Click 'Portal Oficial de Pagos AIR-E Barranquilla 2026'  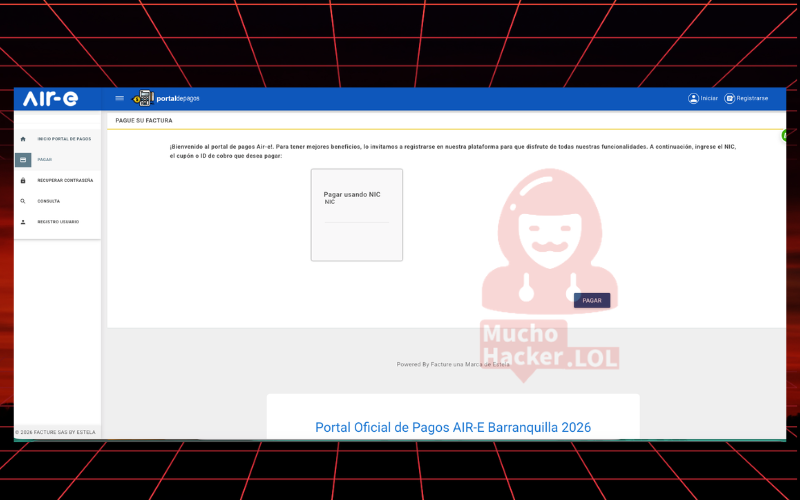[453, 428]
